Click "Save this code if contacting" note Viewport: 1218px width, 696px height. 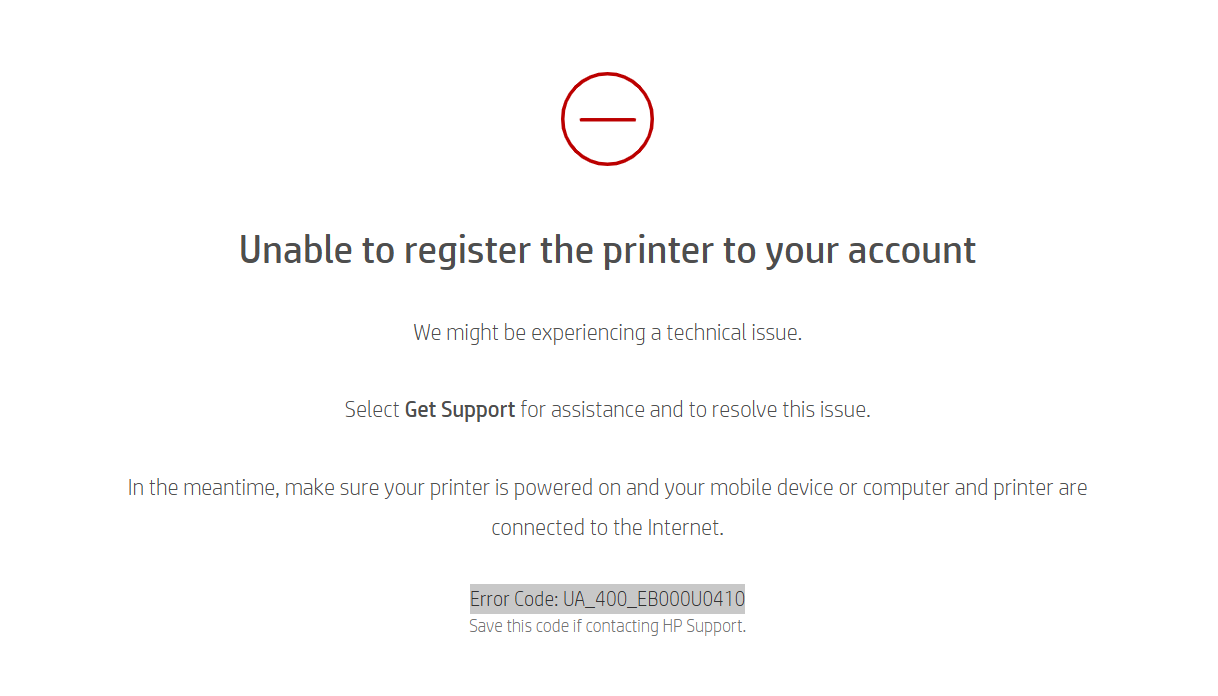click(x=564, y=627)
